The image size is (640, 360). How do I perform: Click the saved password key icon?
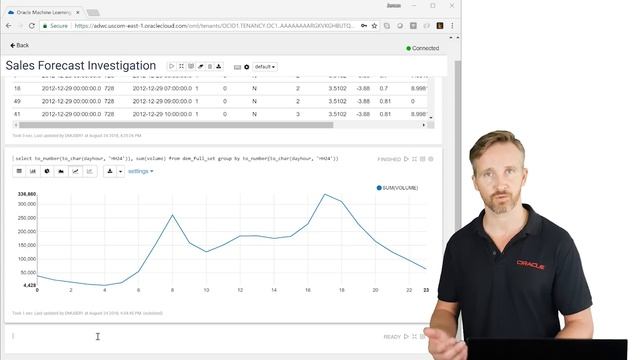[x=364, y=26]
